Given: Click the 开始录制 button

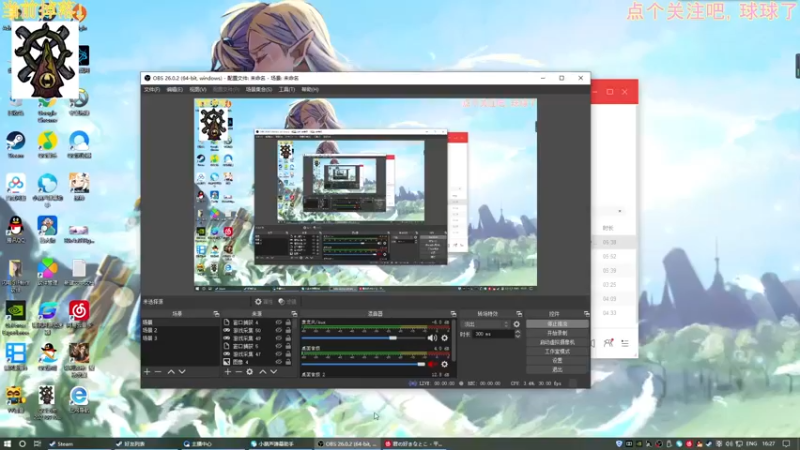Looking at the screenshot, I should tap(557, 333).
